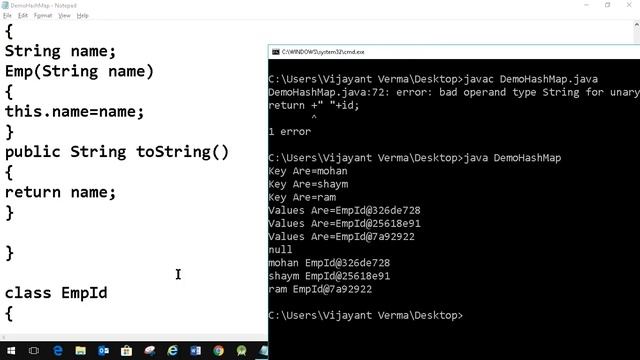Click 'Key Are=shaym' in console output
Image resolution: width=640 pixels, height=360 pixels.
point(308,184)
